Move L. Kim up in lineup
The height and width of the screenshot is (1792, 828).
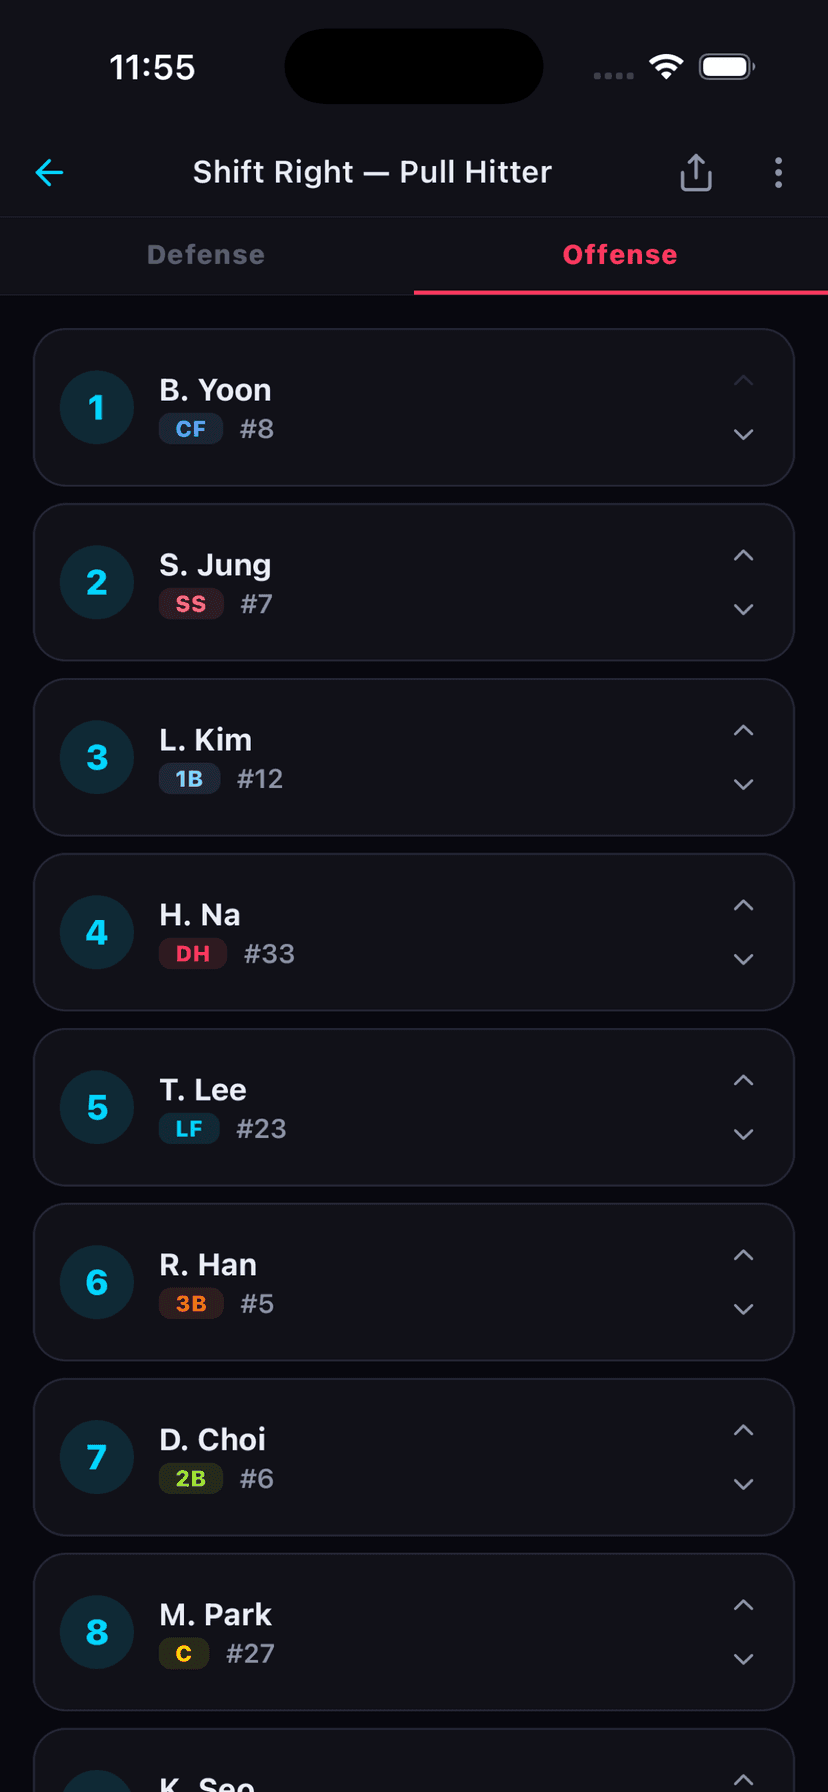pos(743,730)
